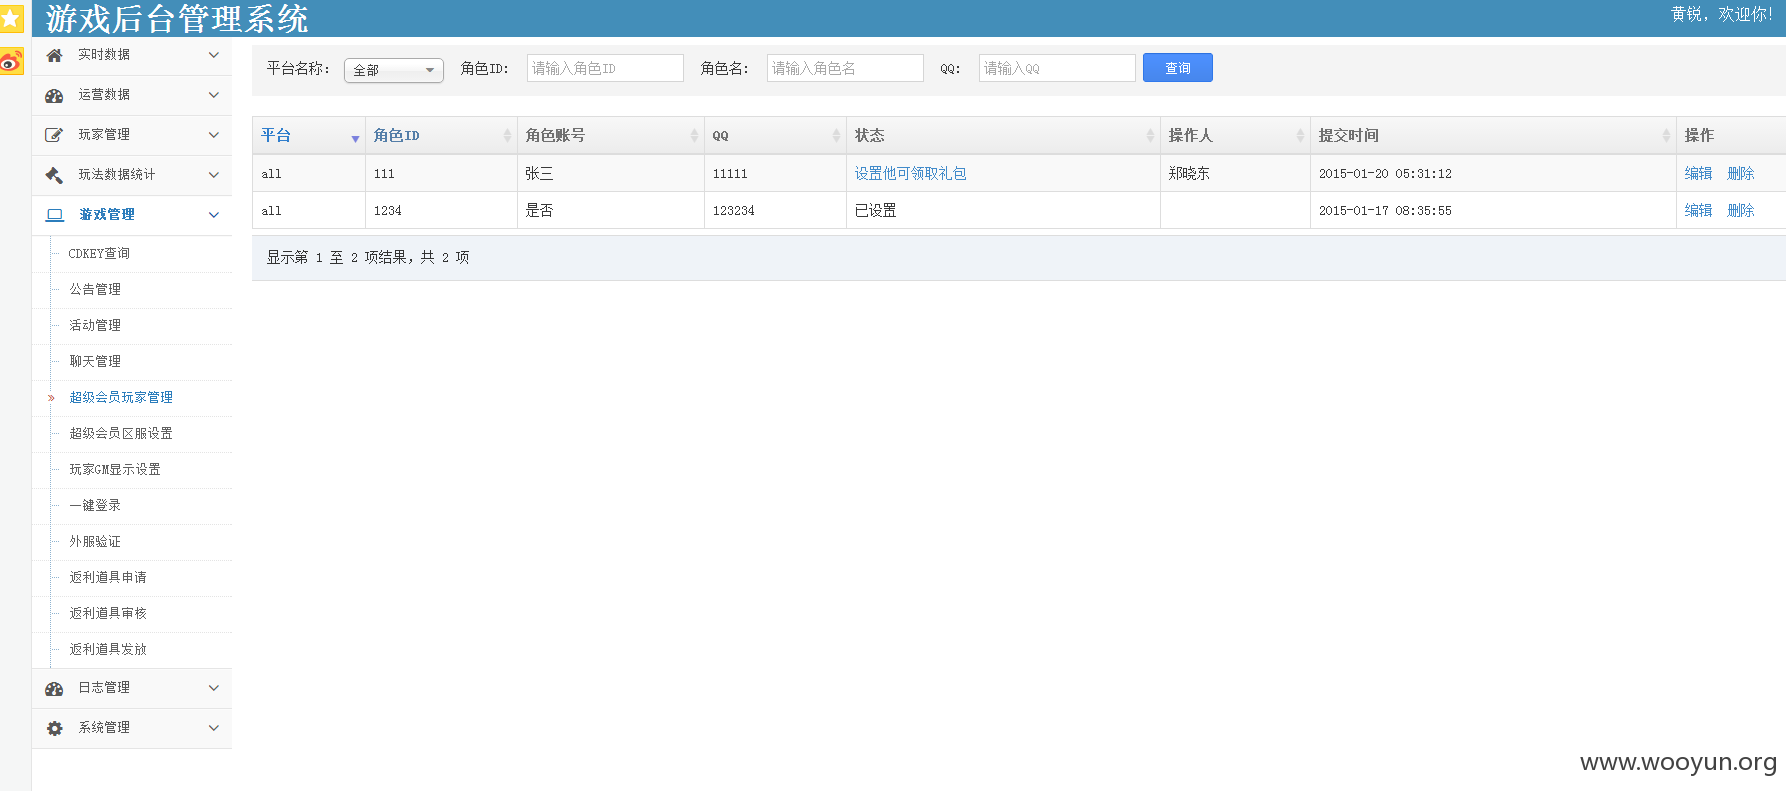Click sort arrows on 操作人 column
1786x791 pixels.
(x=1300, y=136)
